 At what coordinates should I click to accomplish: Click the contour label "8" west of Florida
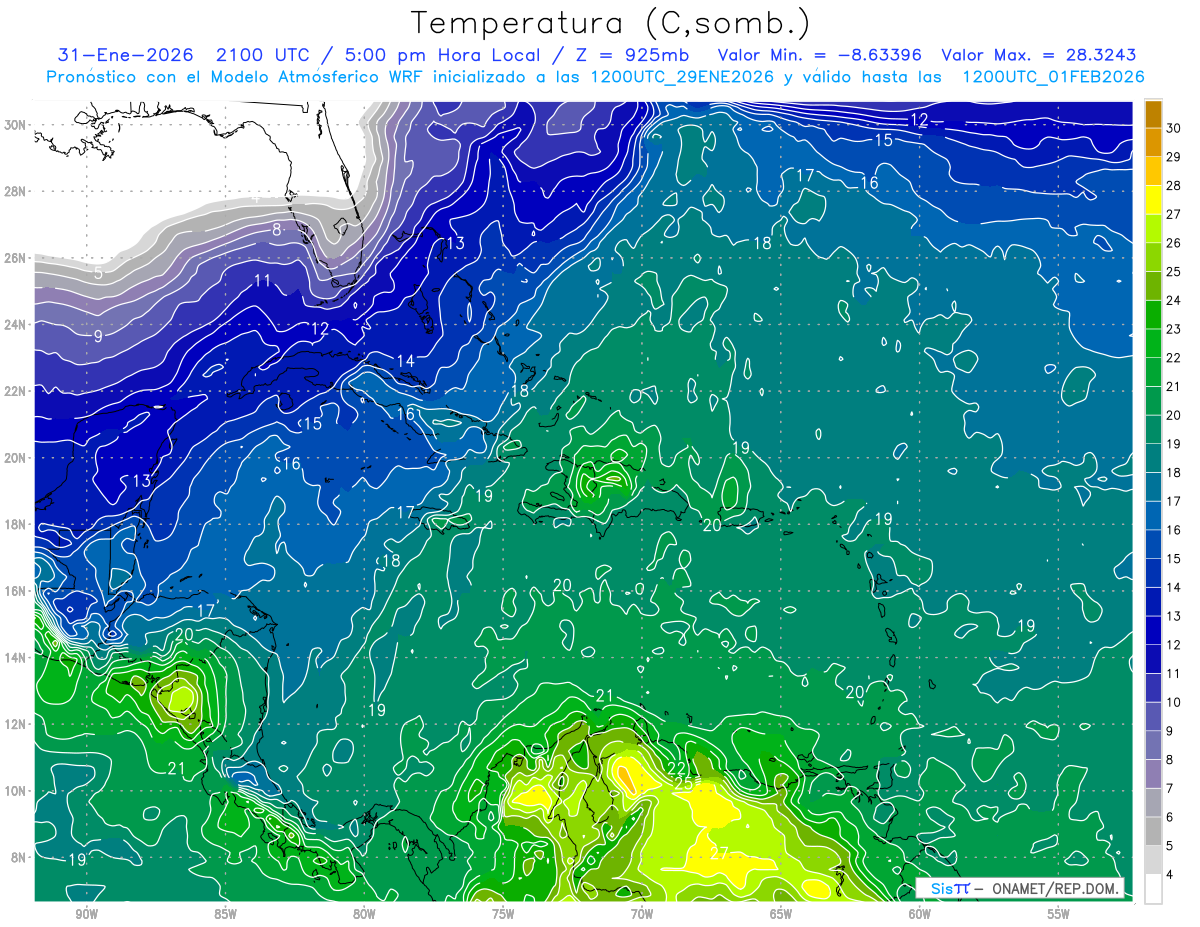(276, 229)
